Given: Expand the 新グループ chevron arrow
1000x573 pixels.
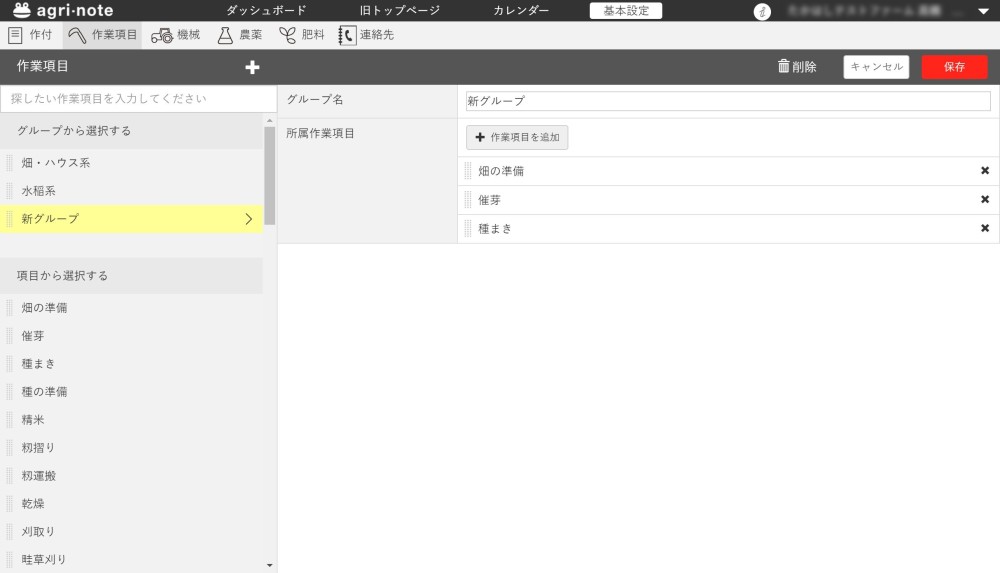Looking at the screenshot, I should (248, 219).
